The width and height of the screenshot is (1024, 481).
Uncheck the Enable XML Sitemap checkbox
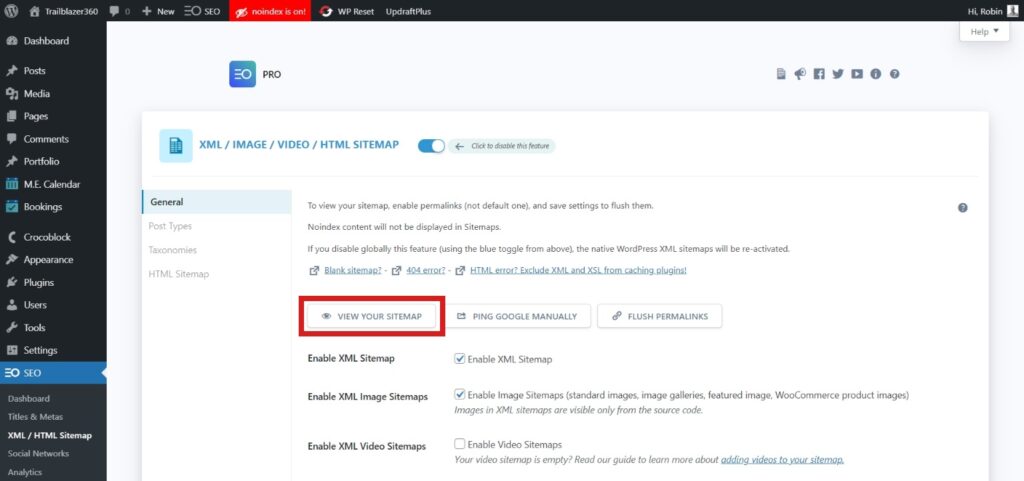460,358
